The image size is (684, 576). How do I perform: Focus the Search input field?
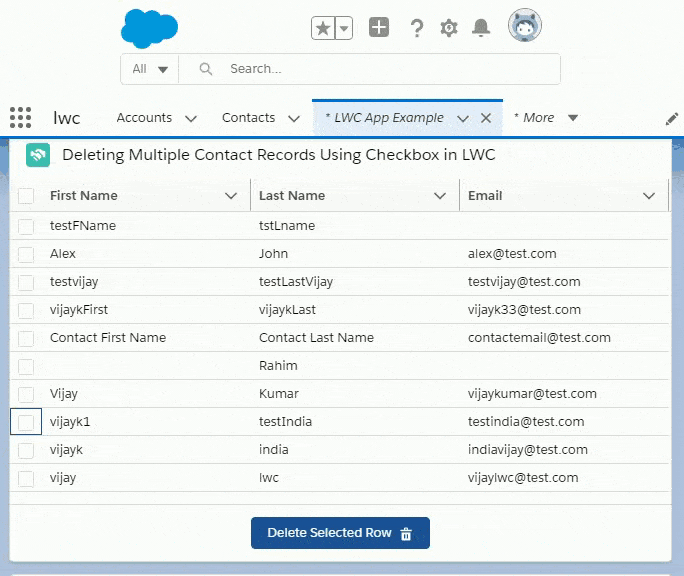click(x=369, y=69)
